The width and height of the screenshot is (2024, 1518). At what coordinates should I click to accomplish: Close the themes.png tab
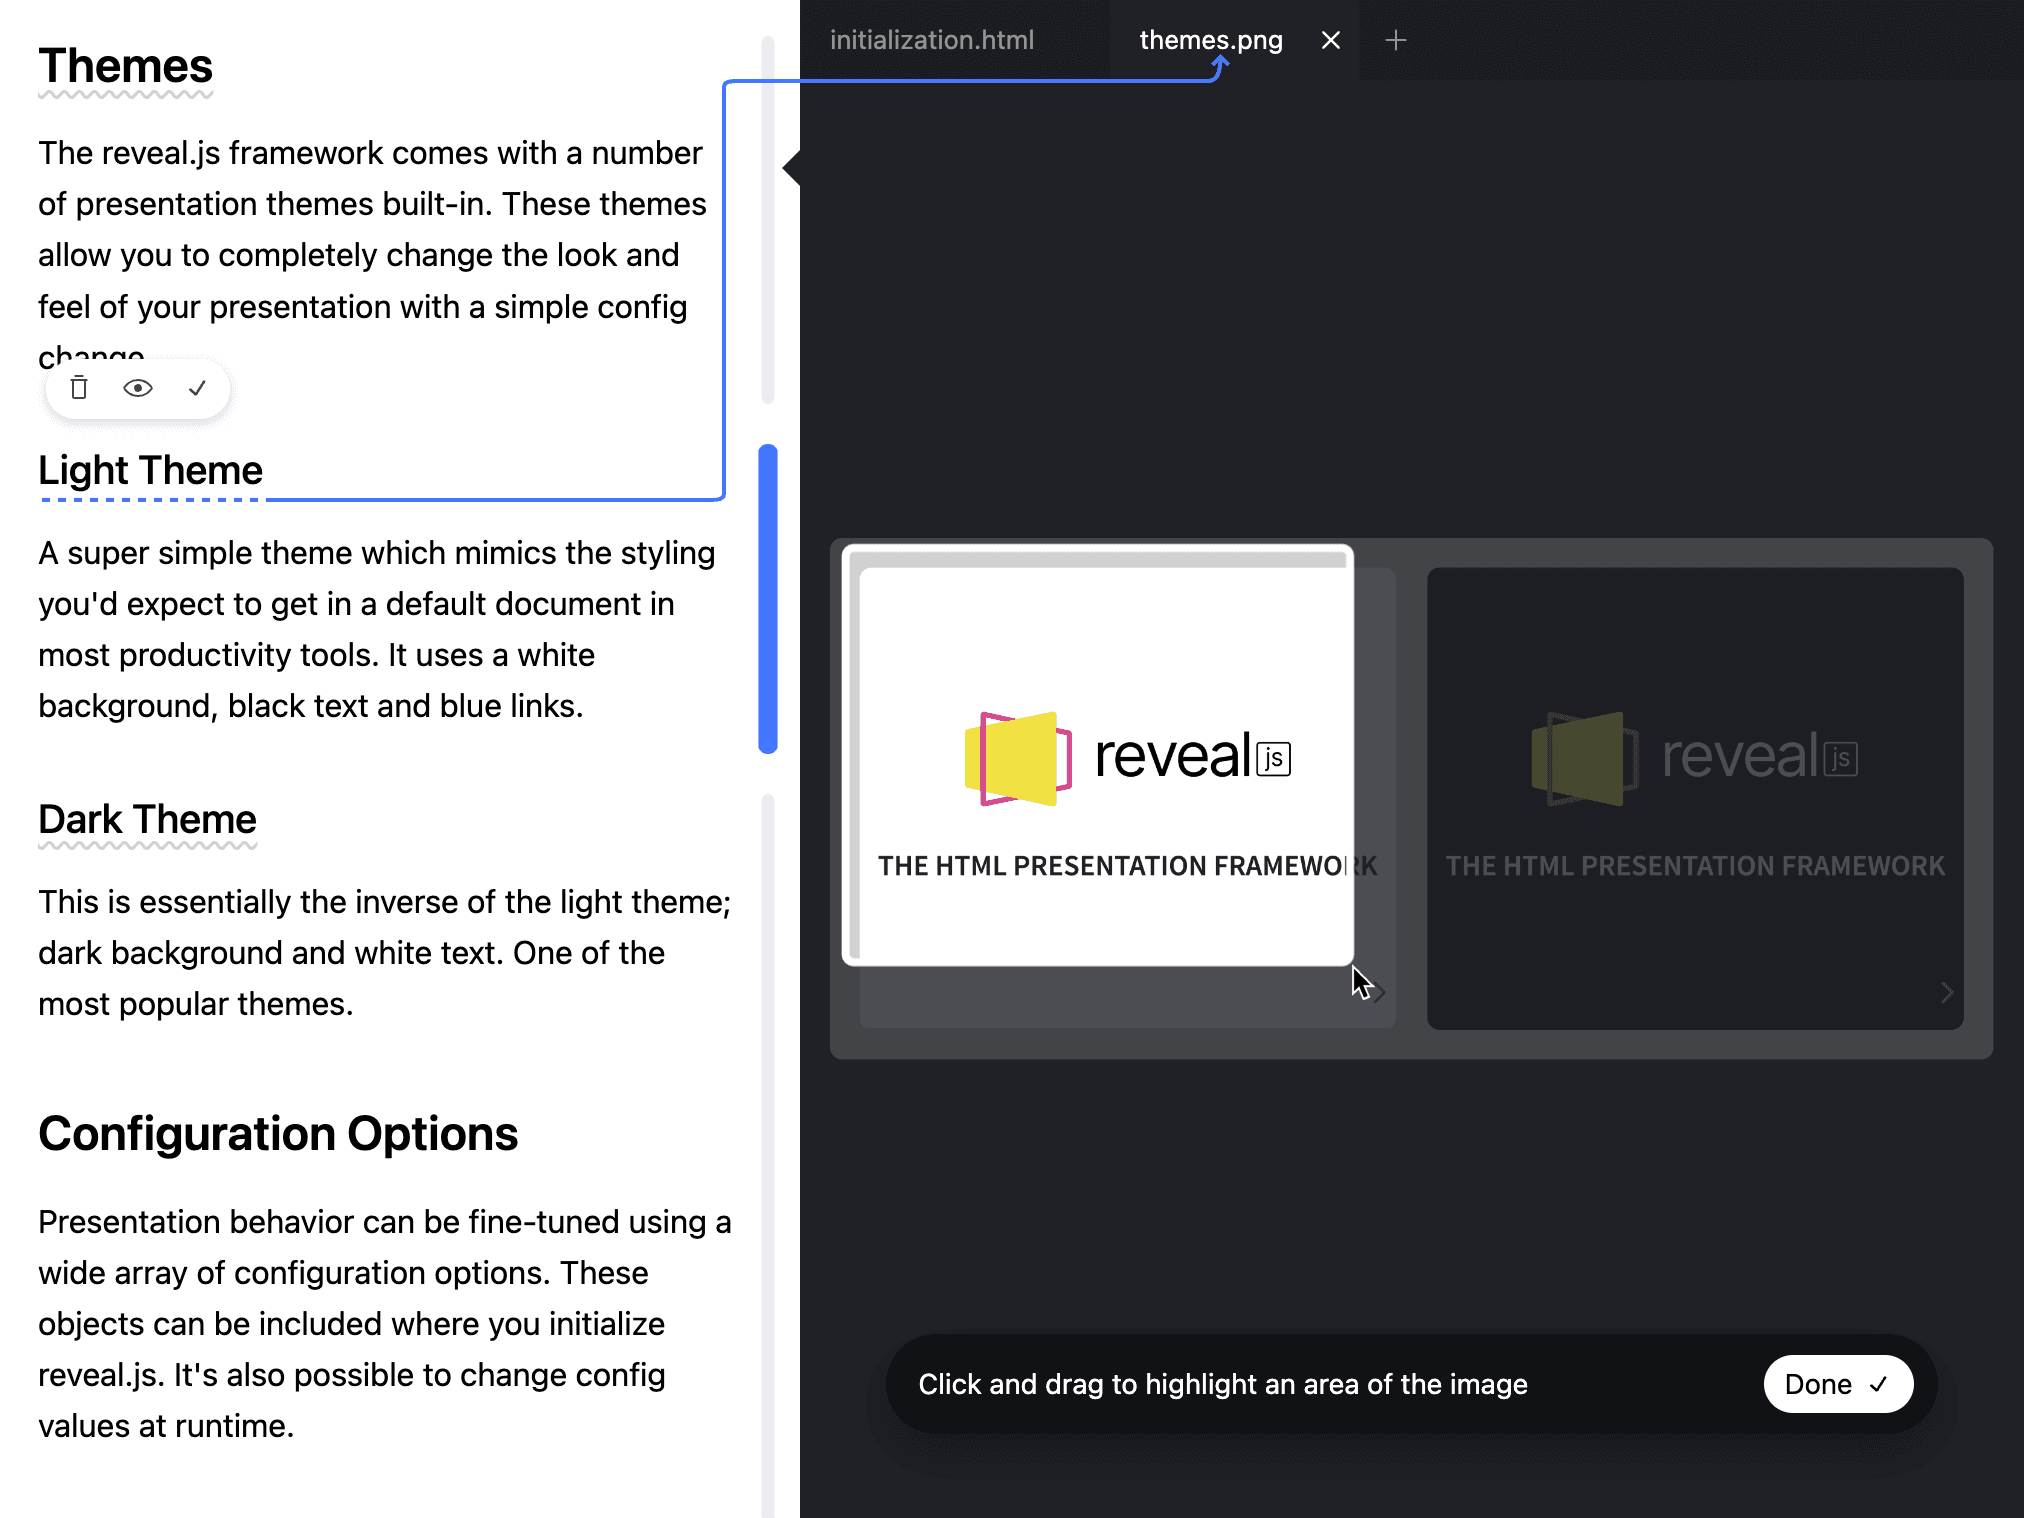coord(1330,40)
